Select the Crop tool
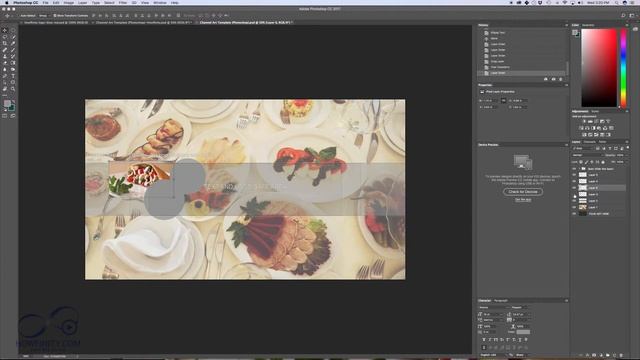The image size is (640, 360). pyautogui.click(x=4, y=43)
